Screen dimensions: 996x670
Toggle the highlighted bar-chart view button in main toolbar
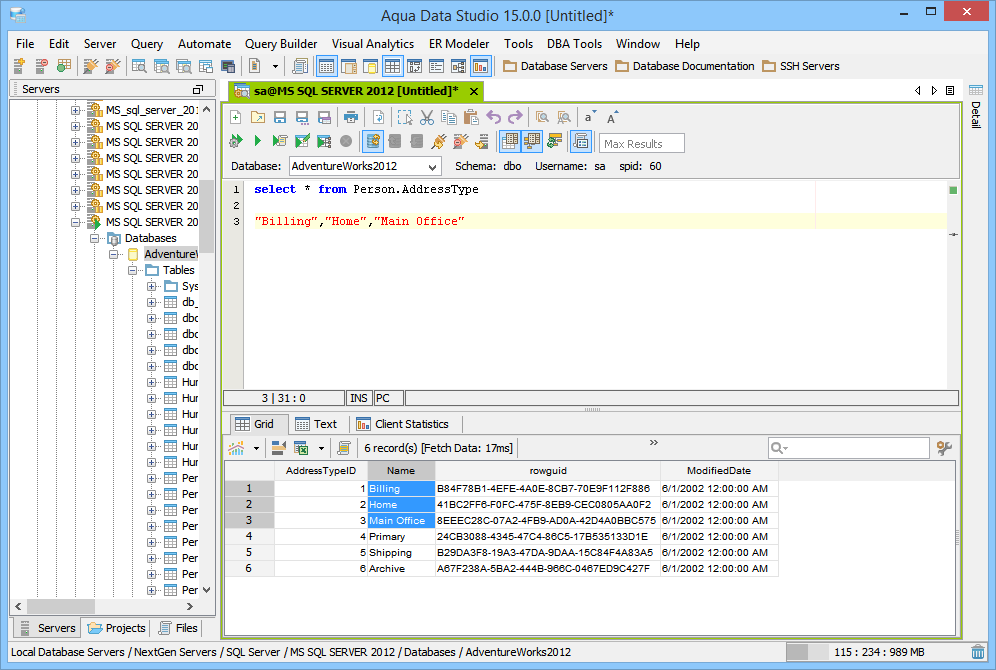(x=480, y=65)
